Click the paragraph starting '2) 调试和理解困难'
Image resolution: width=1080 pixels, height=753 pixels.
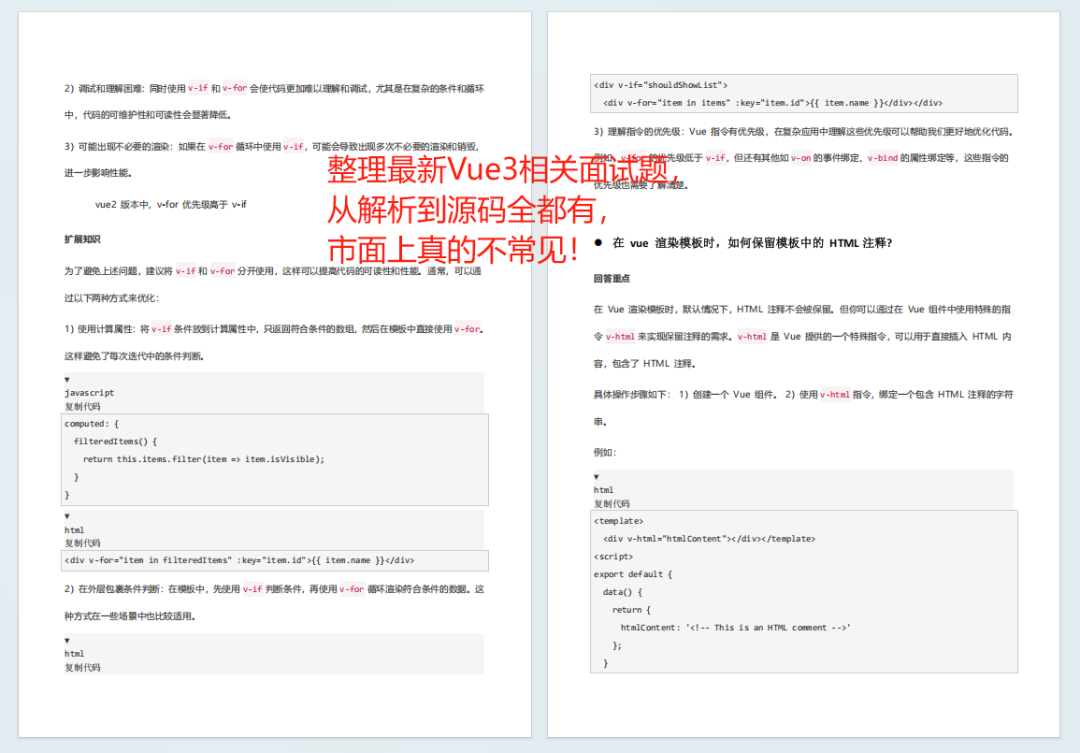[x=274, y=101]
